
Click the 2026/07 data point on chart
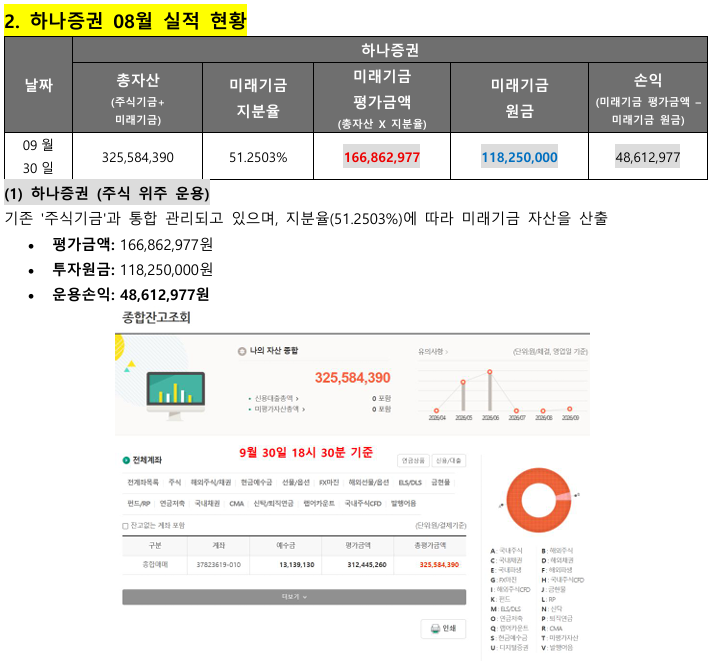(x=516, y=411)
